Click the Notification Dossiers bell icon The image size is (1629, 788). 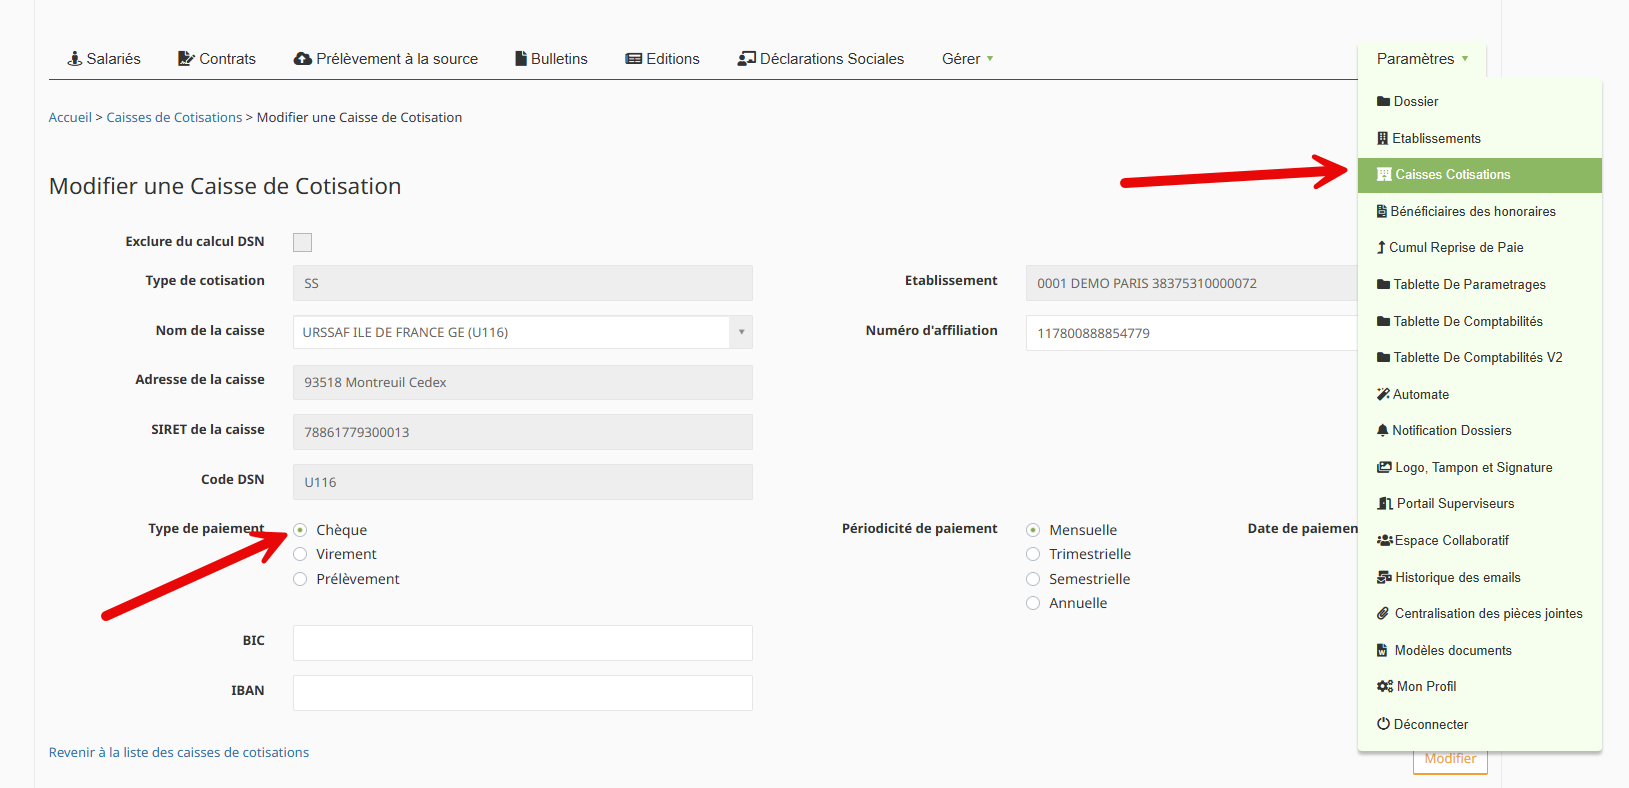1383,430
